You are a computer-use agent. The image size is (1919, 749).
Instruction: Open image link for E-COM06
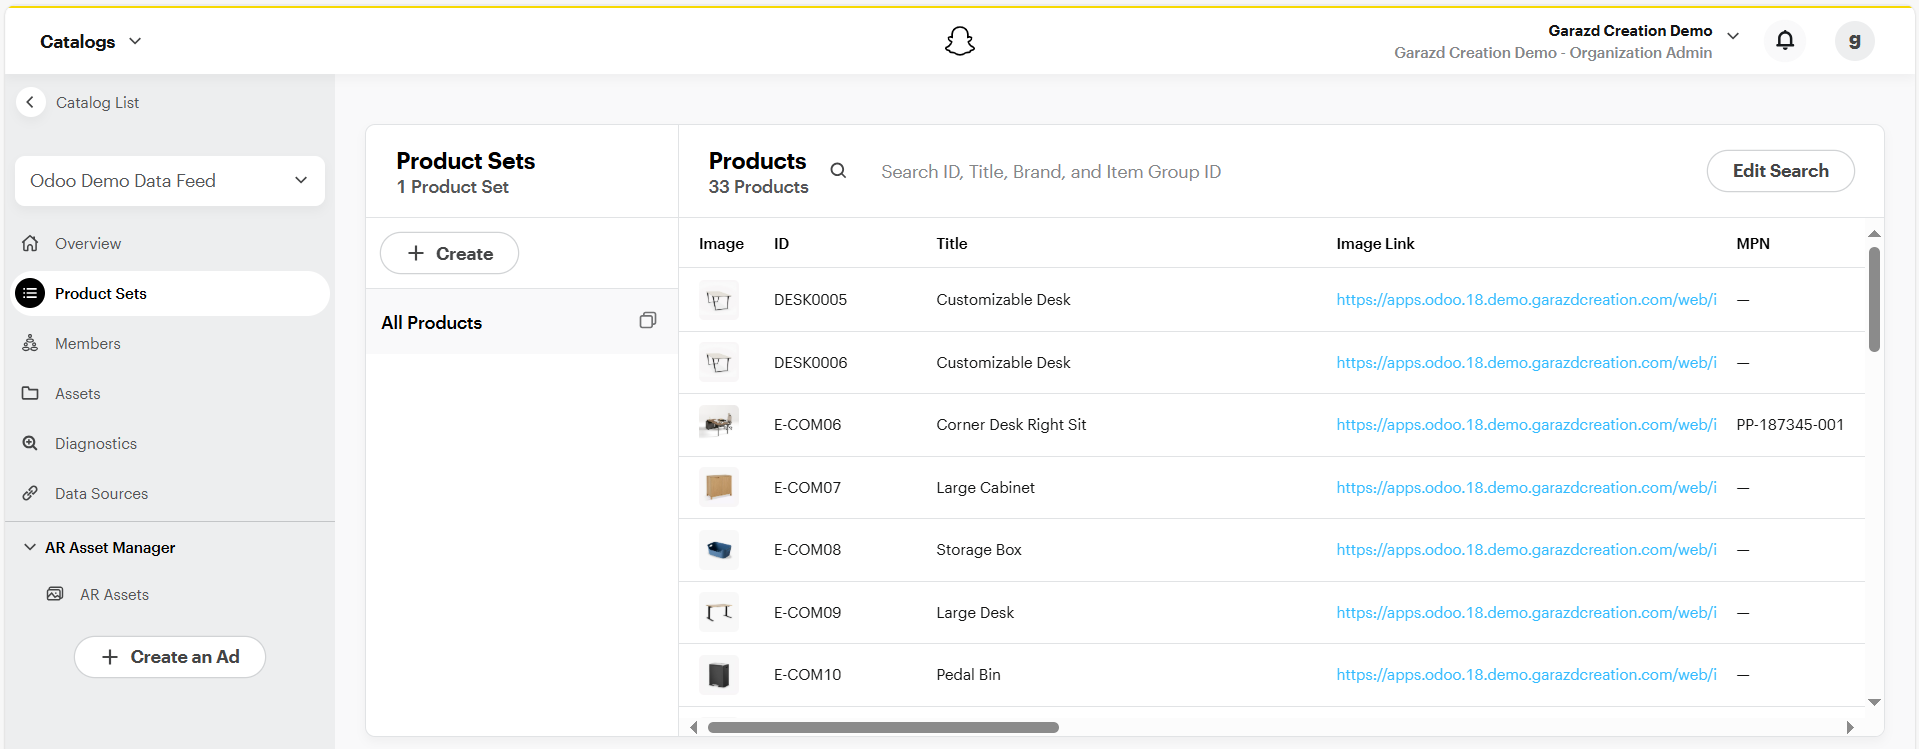1526,424
